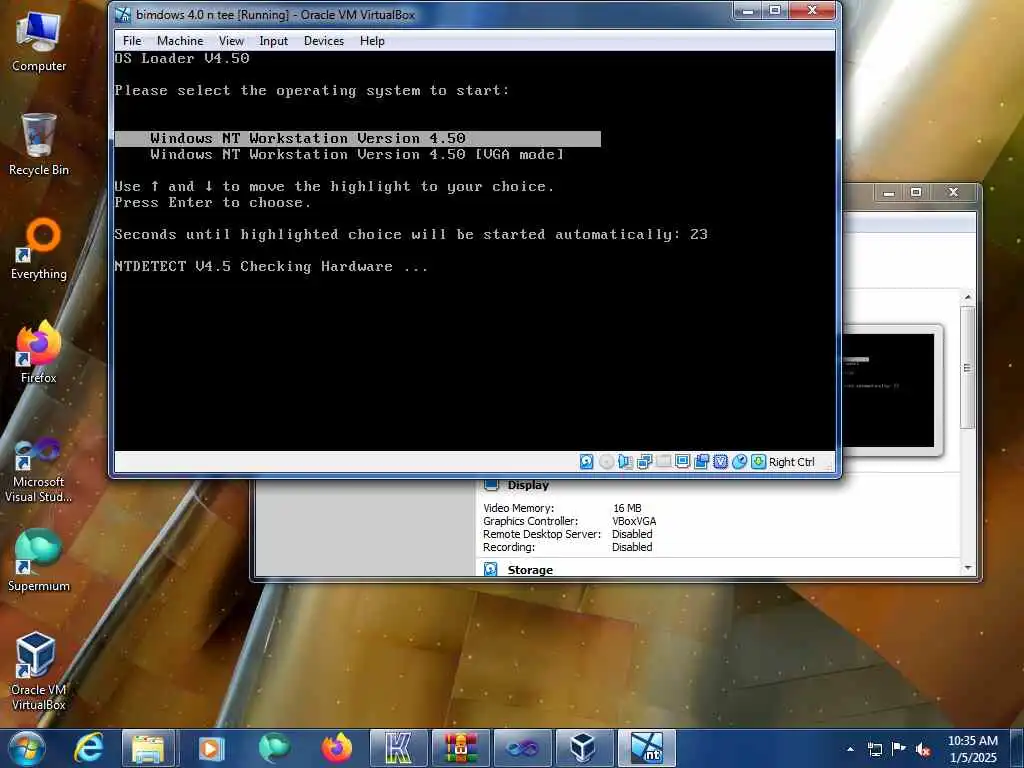
Task: Click the Supermium desktop shortcut
Action: tap(39, 560)
